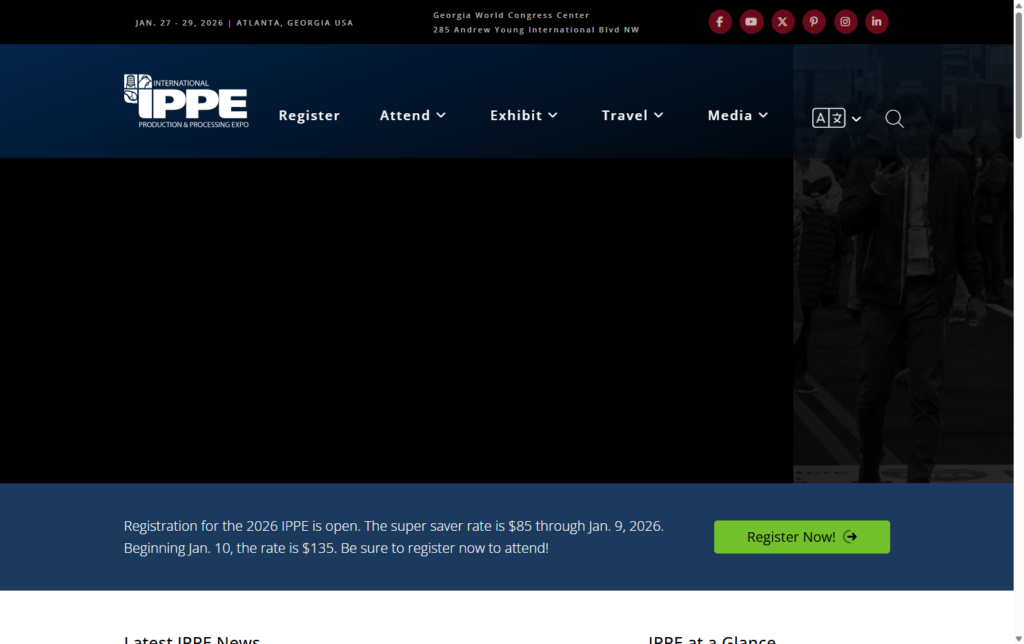The width and height of the screenshot is (1024, 644).
Task: Expand the Media dropdown menu
Action: [x=738, y=116]
